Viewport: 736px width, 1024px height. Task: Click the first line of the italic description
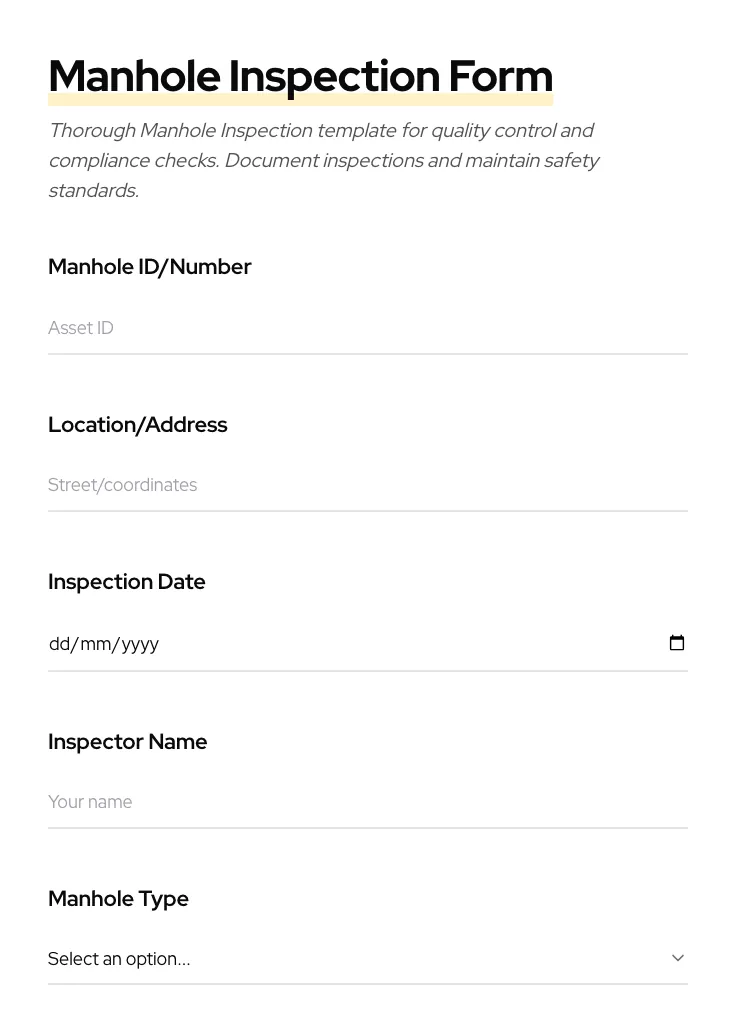[320, 131]
